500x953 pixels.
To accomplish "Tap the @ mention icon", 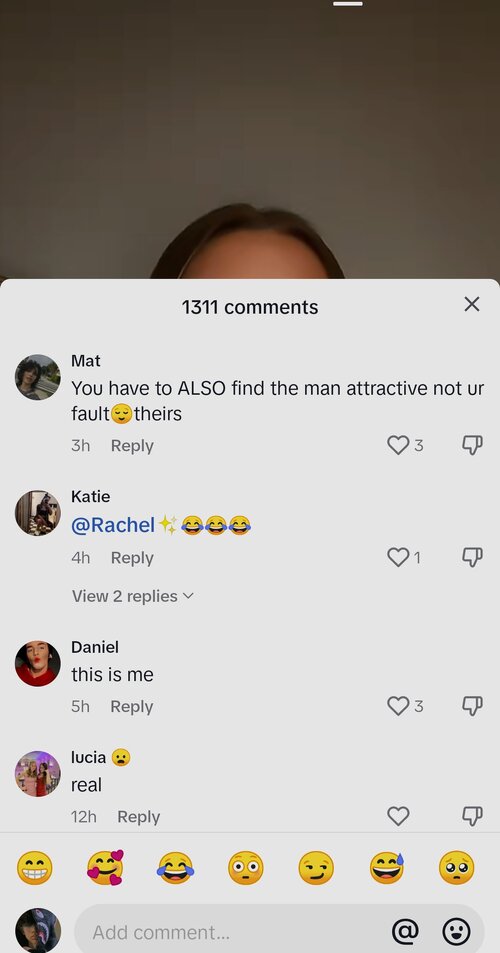I will tap(405, 931).
